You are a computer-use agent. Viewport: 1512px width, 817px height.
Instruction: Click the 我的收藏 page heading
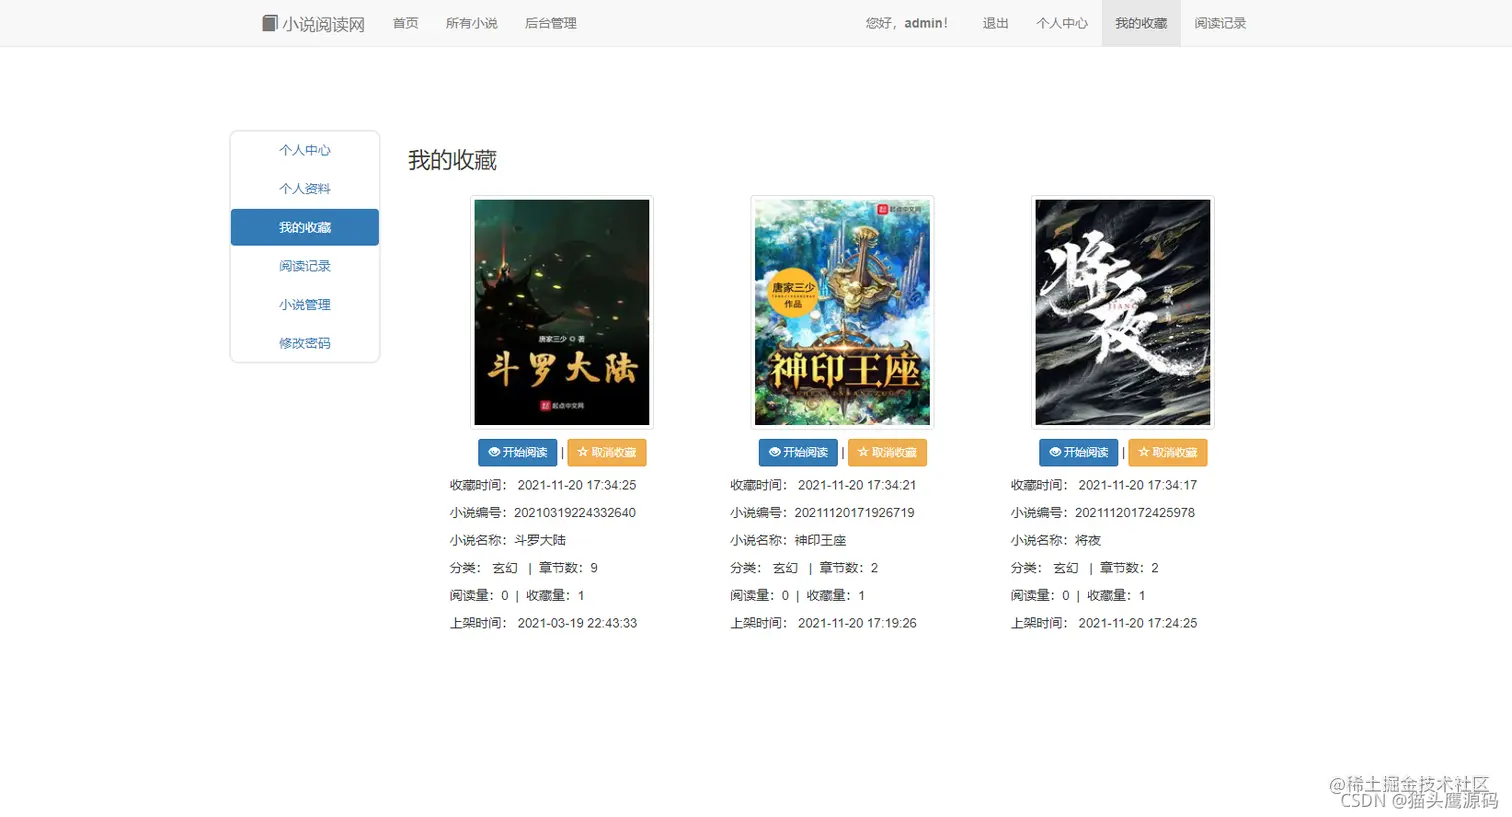(x=452, y=161)
